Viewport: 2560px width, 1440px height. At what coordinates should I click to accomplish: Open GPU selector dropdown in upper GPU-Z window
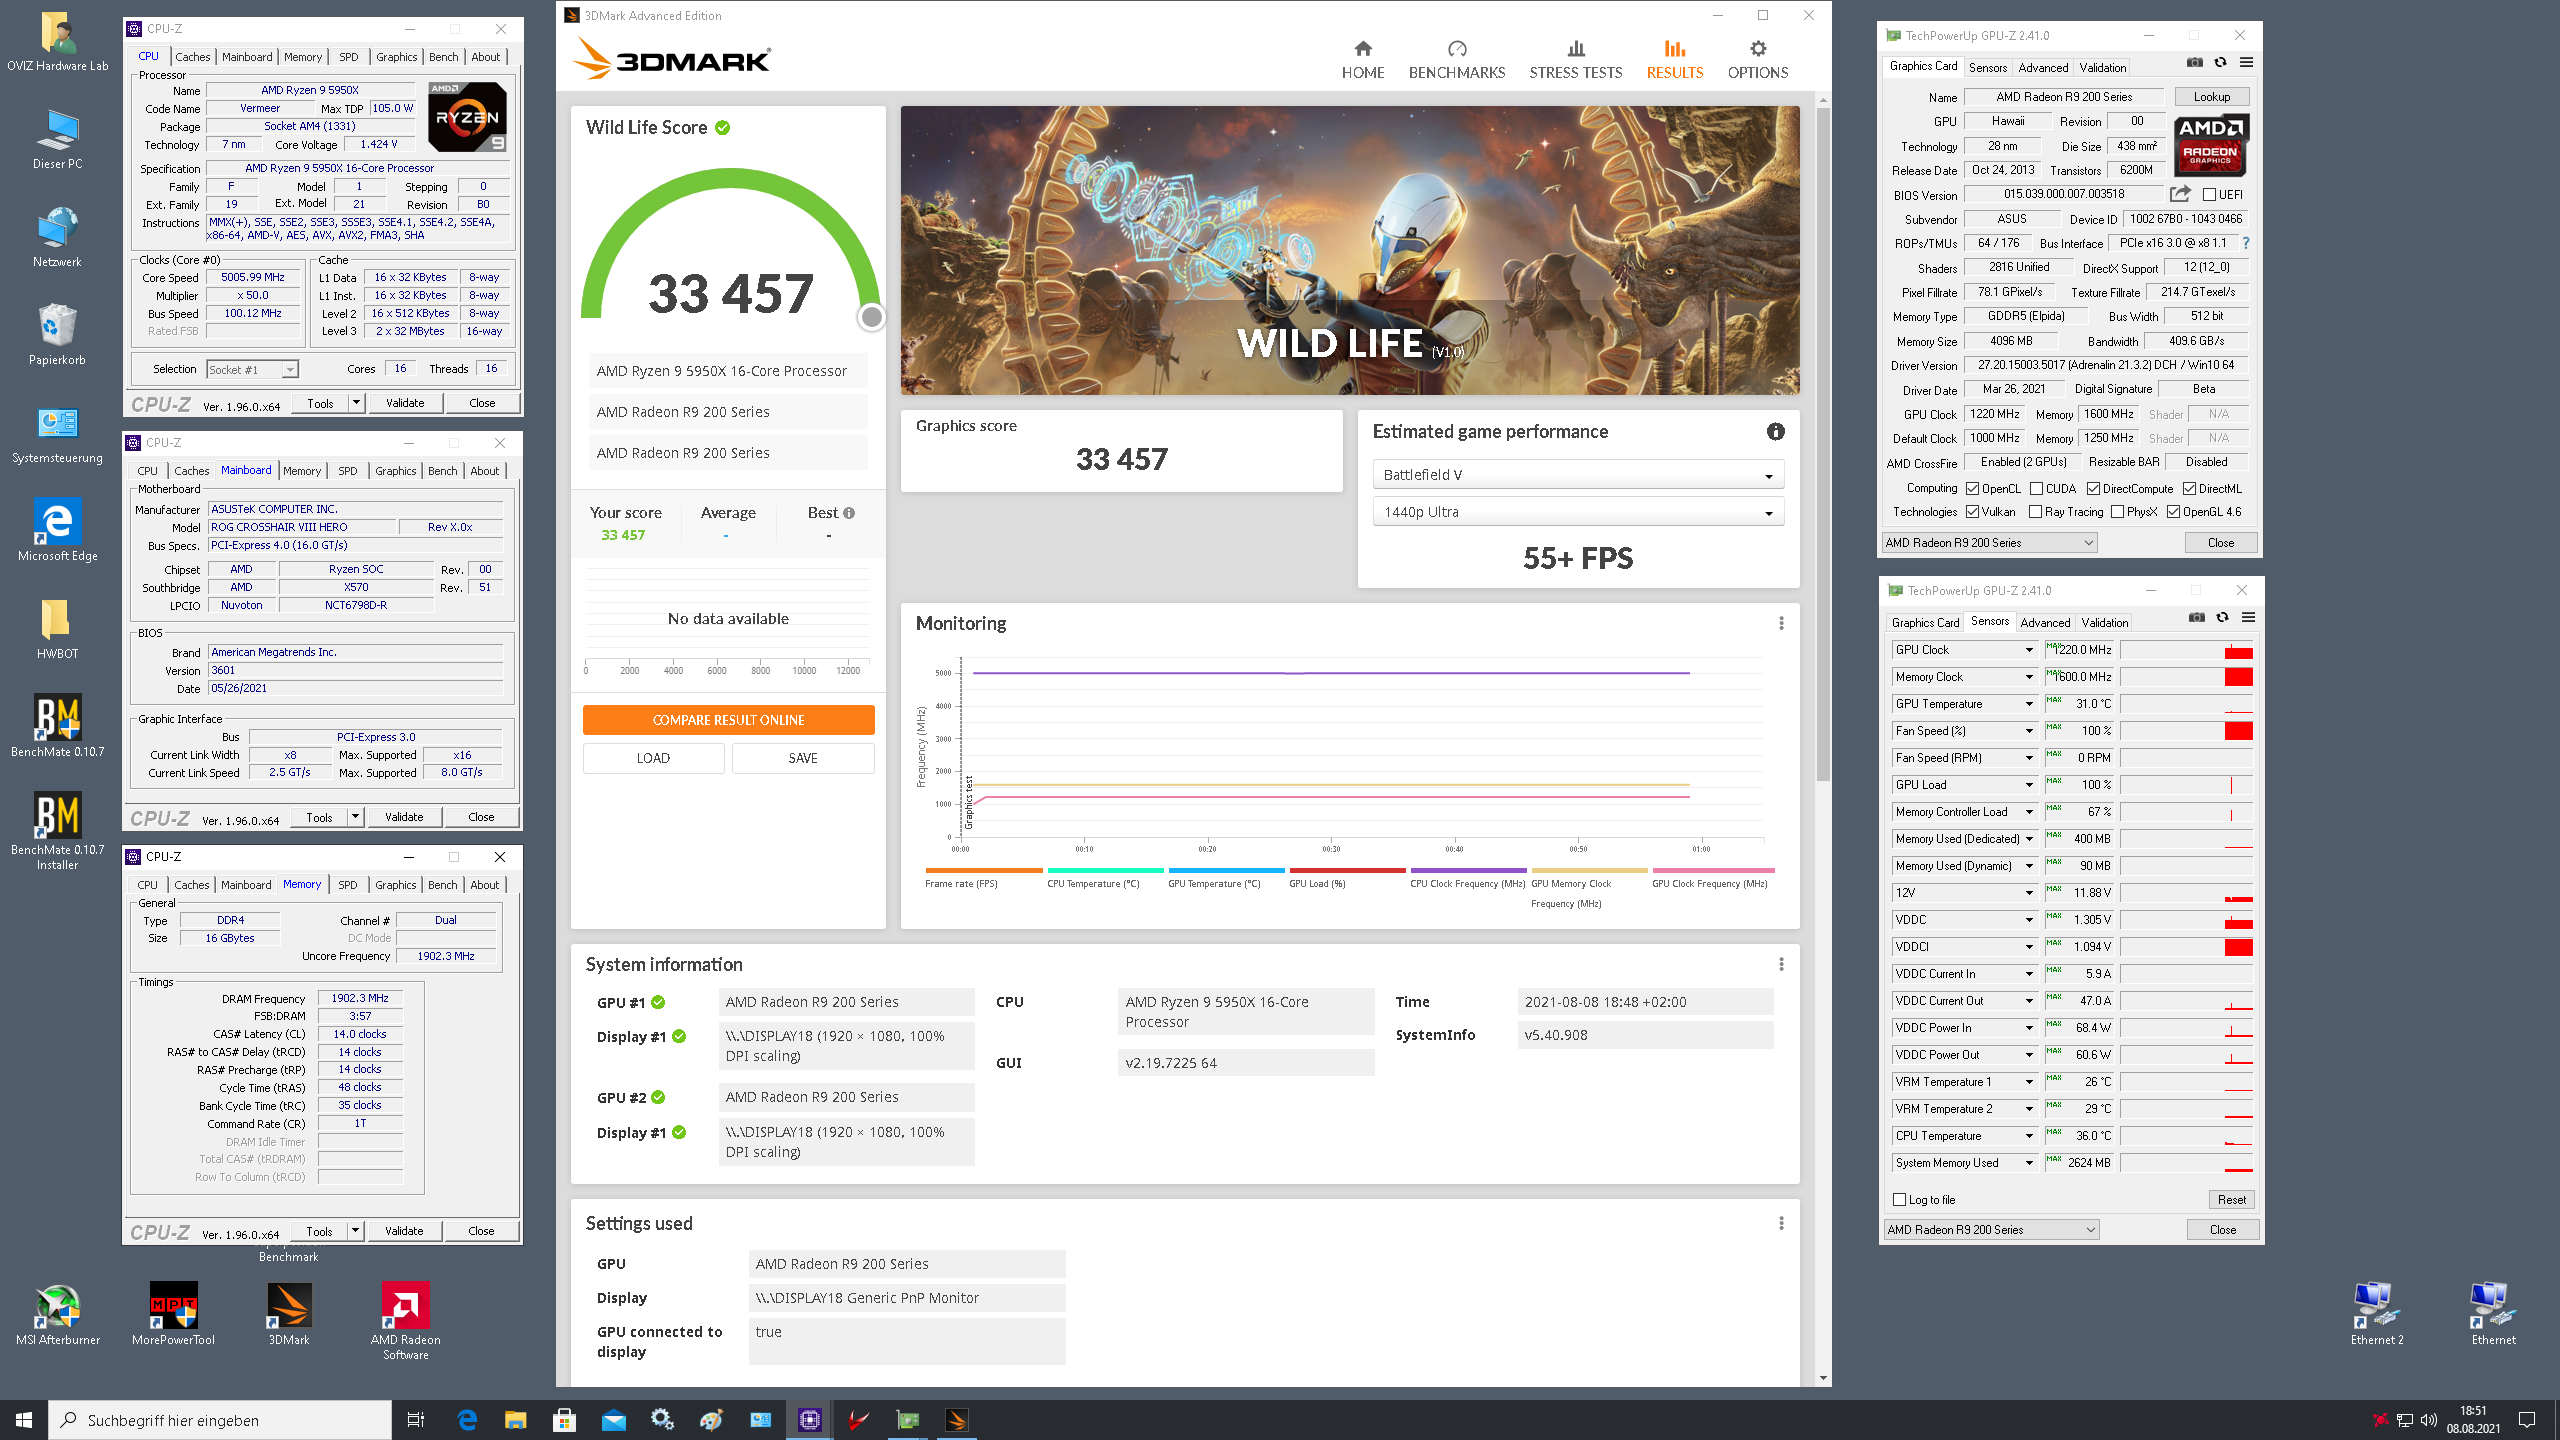click(x=1989, y=543)
